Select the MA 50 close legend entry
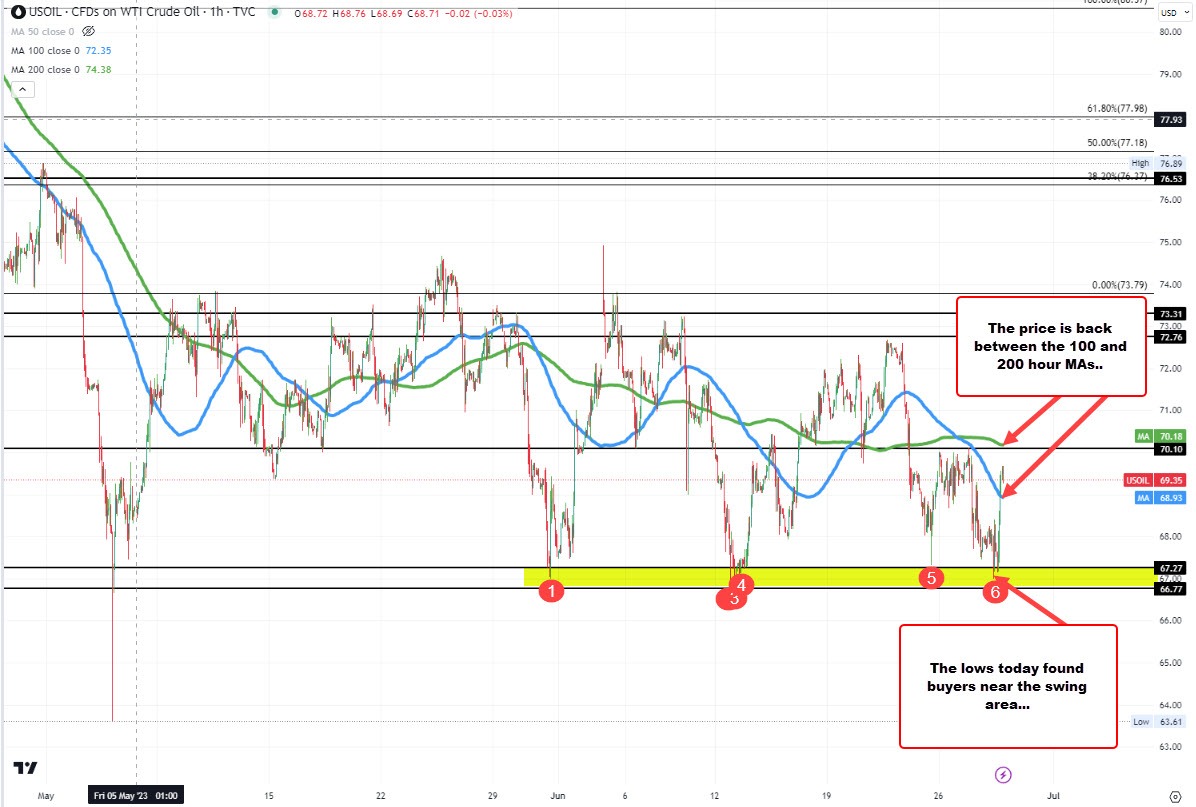 click(x=43, y=31)
